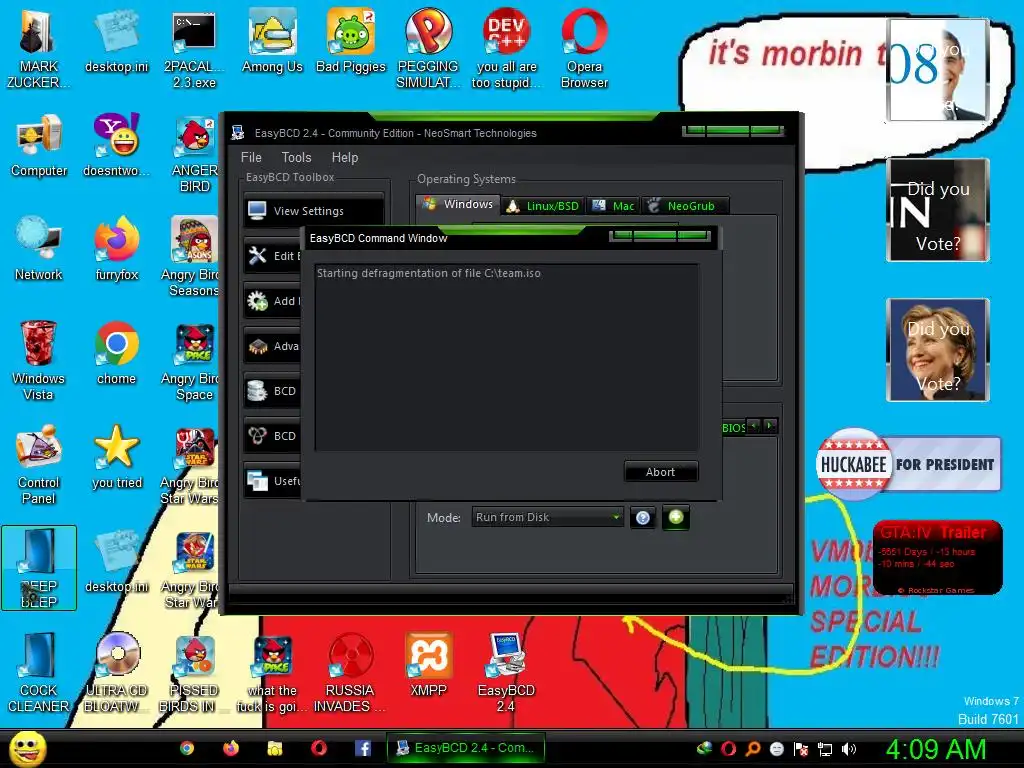The width and height of the screenshot is (1024, 768).
Task: Open the DEV C++ desktop icon
Action: coord(507,47)
